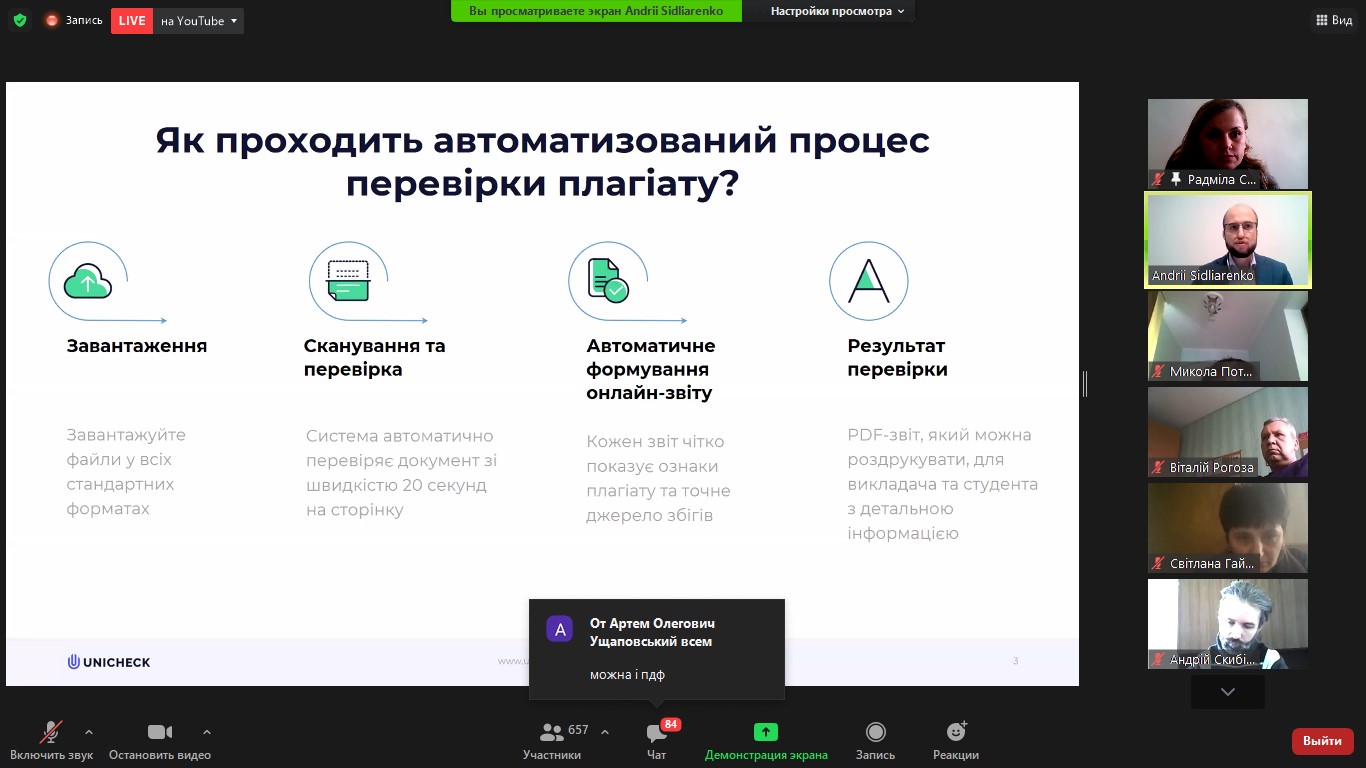Click slide text Завантажуйте файли у всіх форматах

click(x=126, y=472)
